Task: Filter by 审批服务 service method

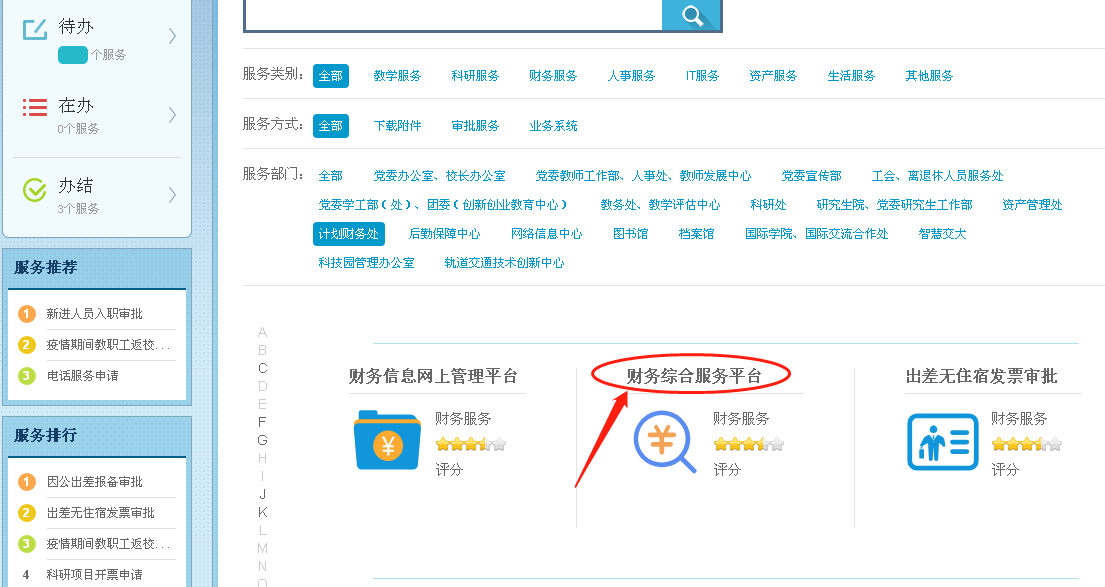Action: click(475, 125)
